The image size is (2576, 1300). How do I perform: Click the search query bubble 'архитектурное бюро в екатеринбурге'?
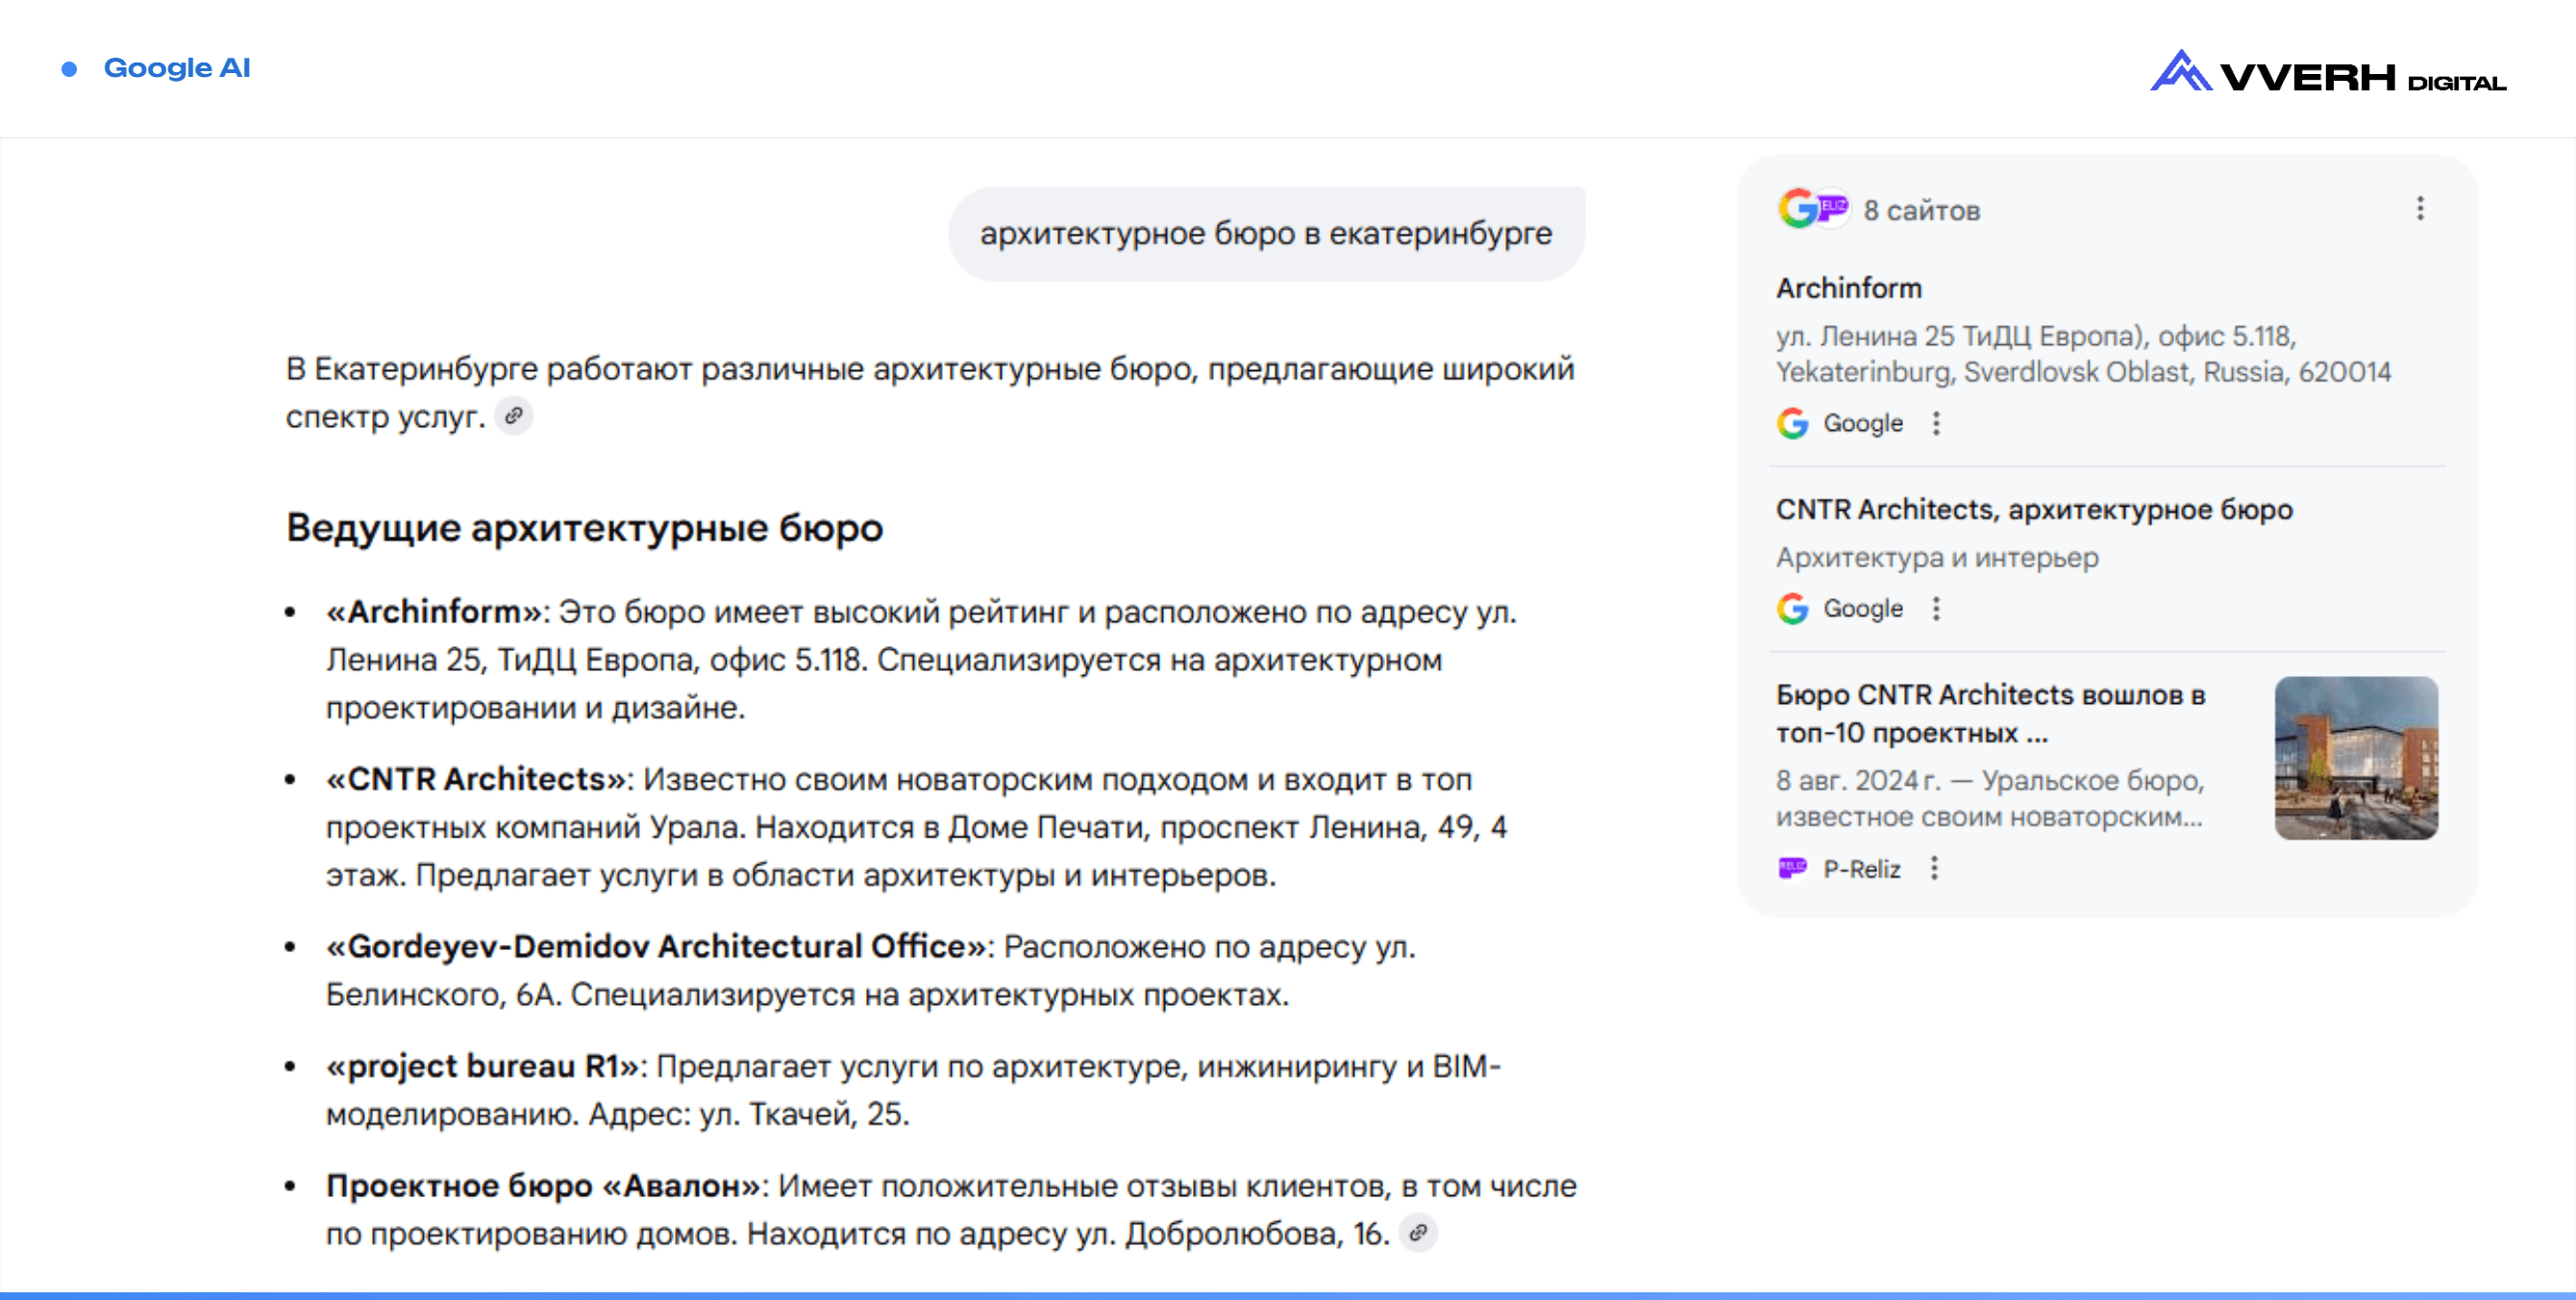[x=1265, y=234]
